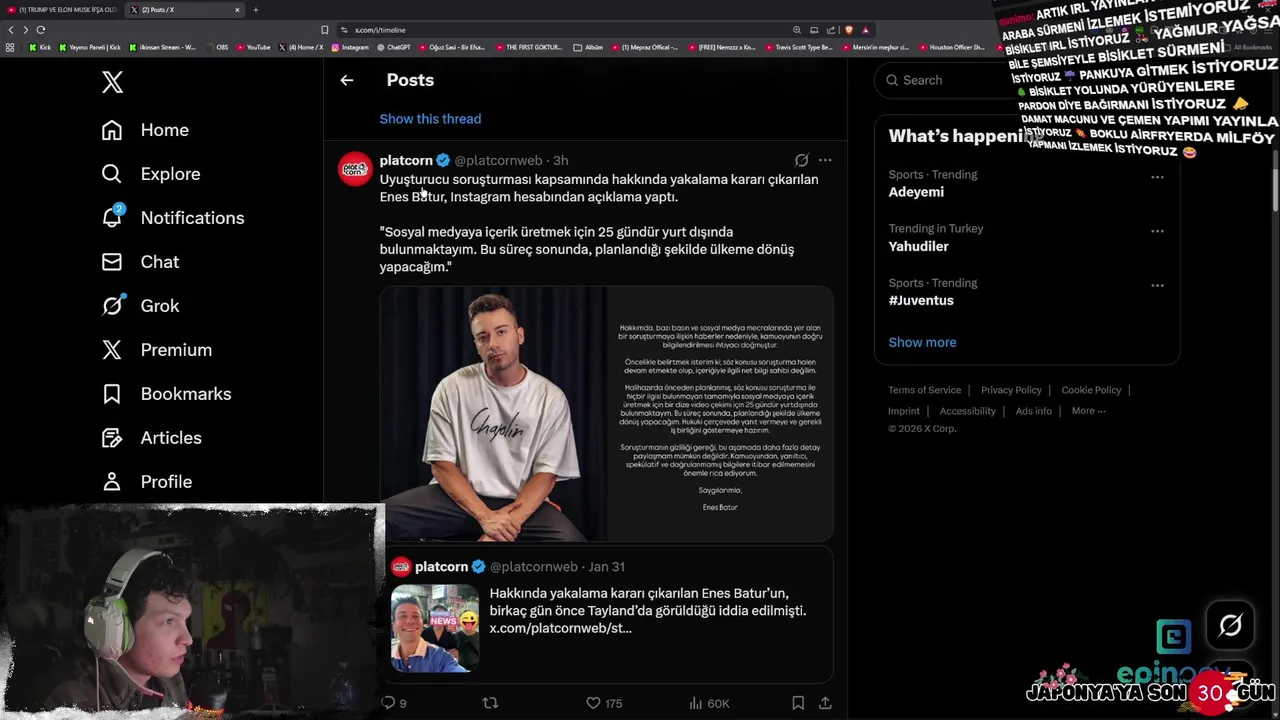Open the Yahudiler trending topic
Image resolution: width=1280 pixels, height=720 pixels.
click(x=918, y=246)
